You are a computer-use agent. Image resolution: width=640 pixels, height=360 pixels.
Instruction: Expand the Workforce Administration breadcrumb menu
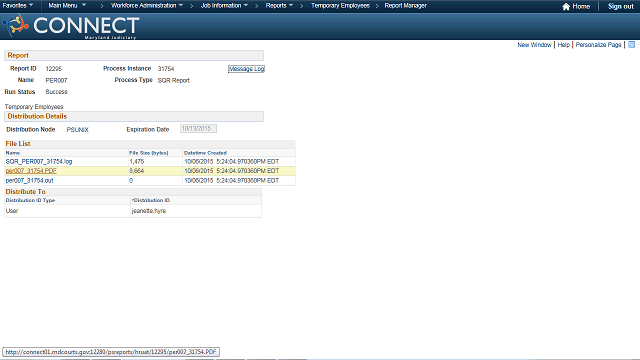tap(147, 6)
